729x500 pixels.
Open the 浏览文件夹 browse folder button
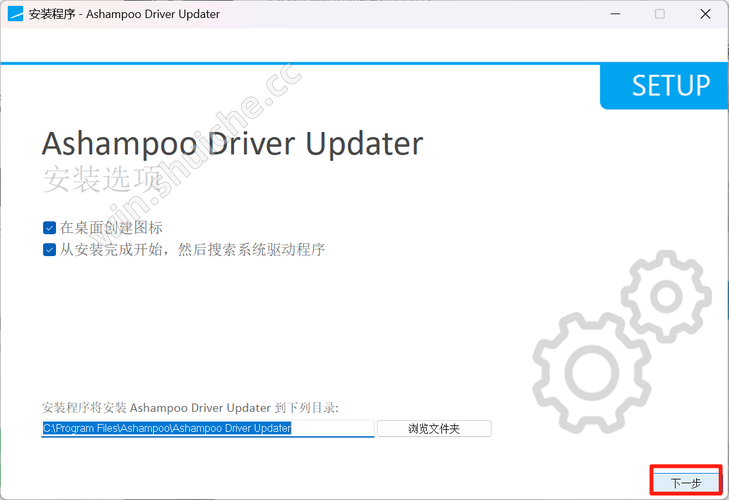point(434,428)
